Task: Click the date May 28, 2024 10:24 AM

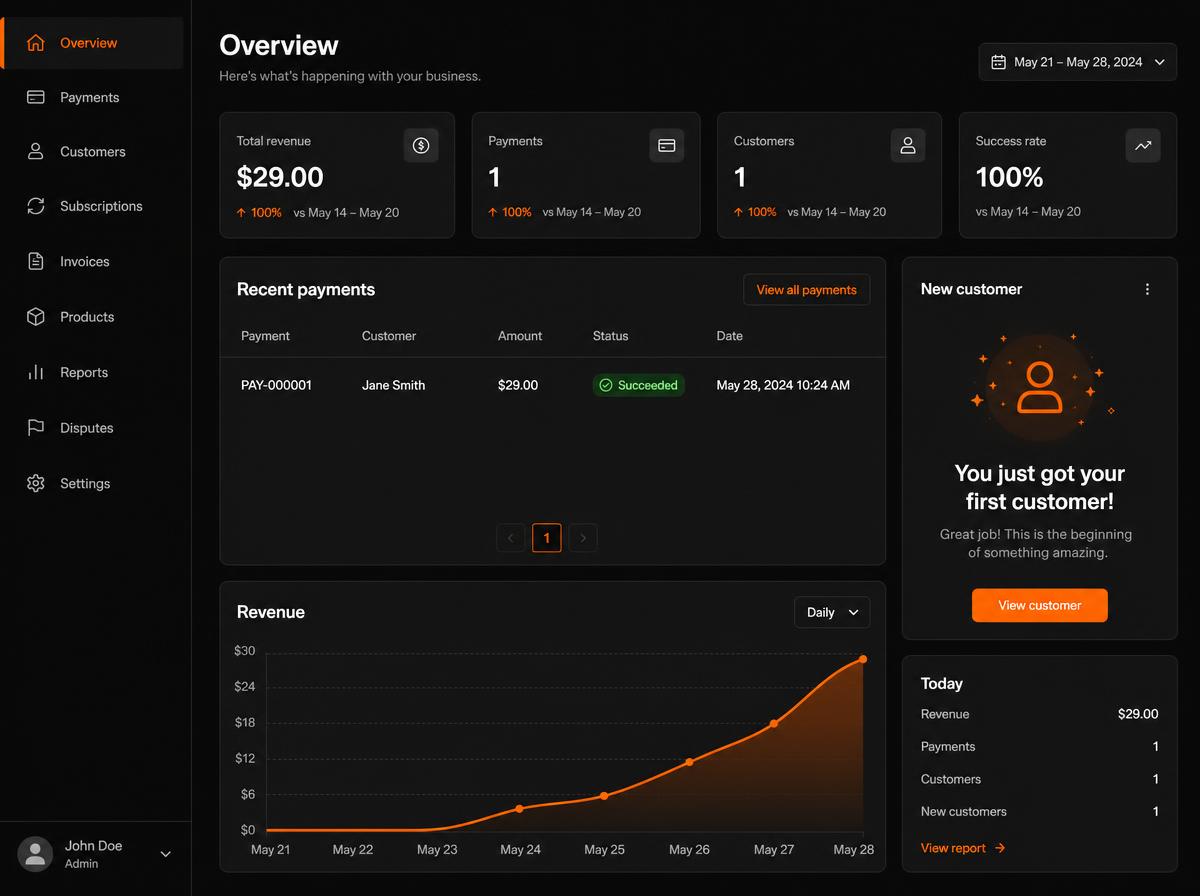Action: pyautogui.click(x=783, y=385)
